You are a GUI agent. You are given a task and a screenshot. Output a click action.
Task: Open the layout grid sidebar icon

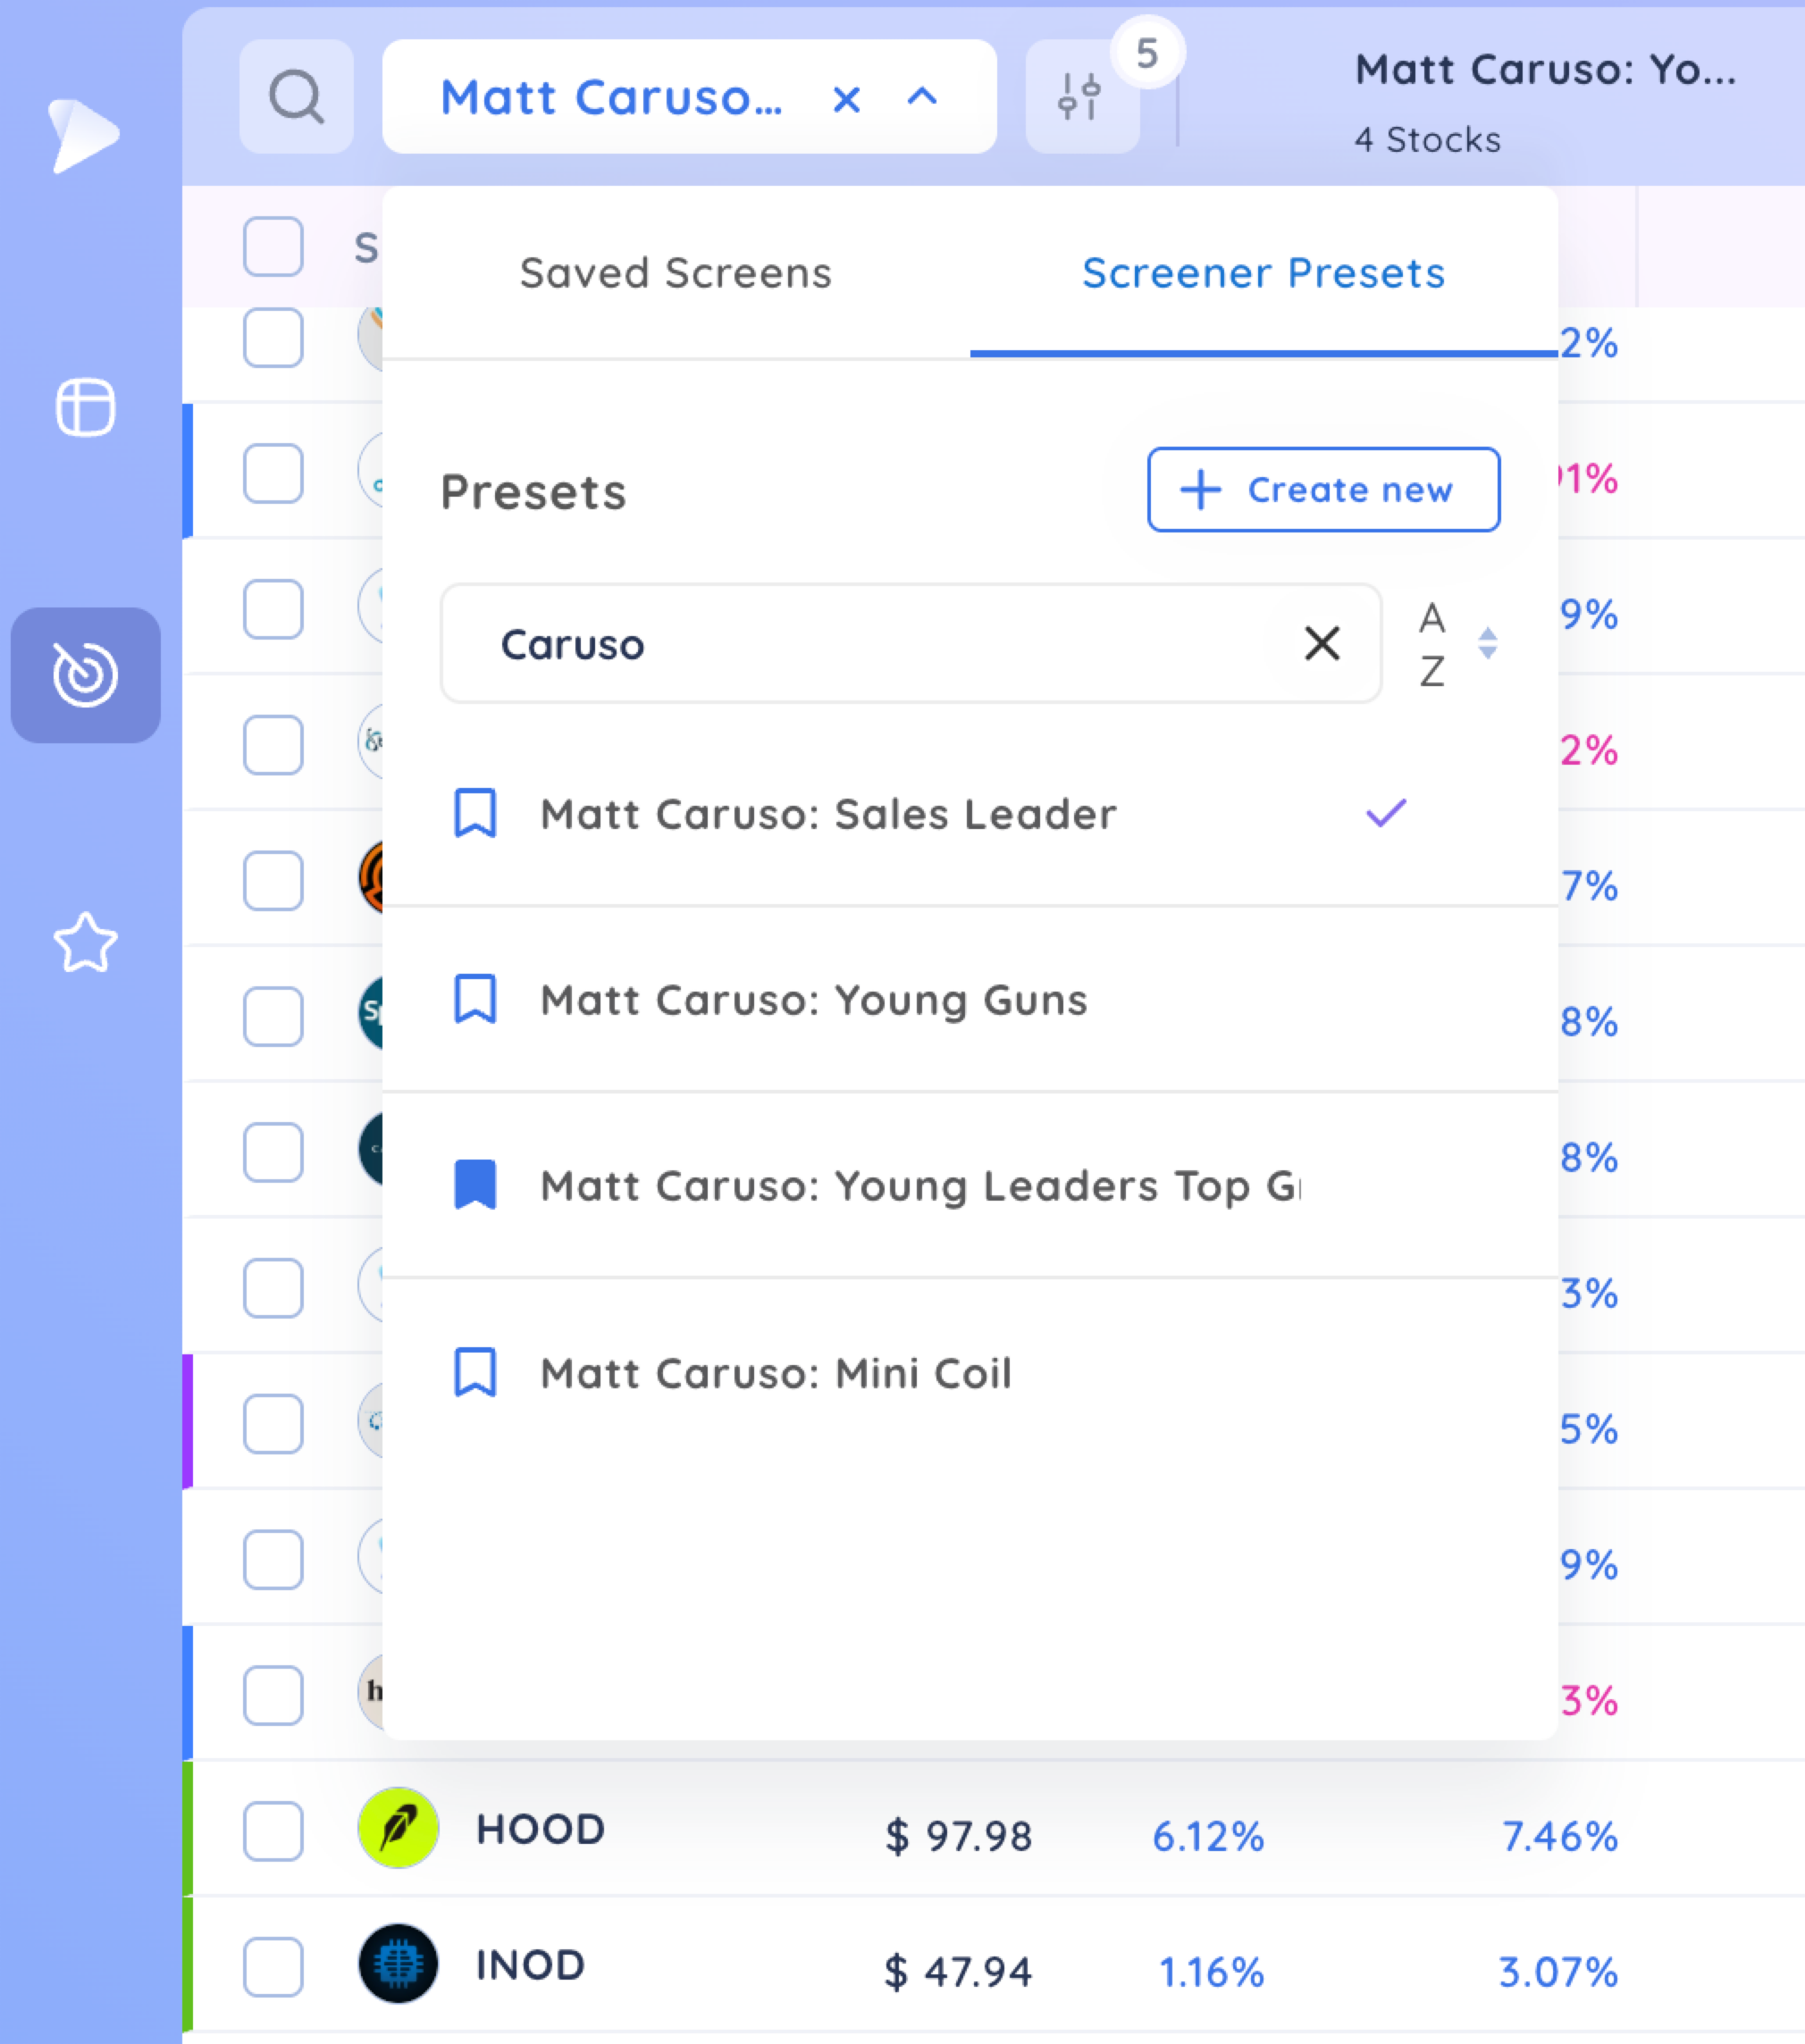86,407
